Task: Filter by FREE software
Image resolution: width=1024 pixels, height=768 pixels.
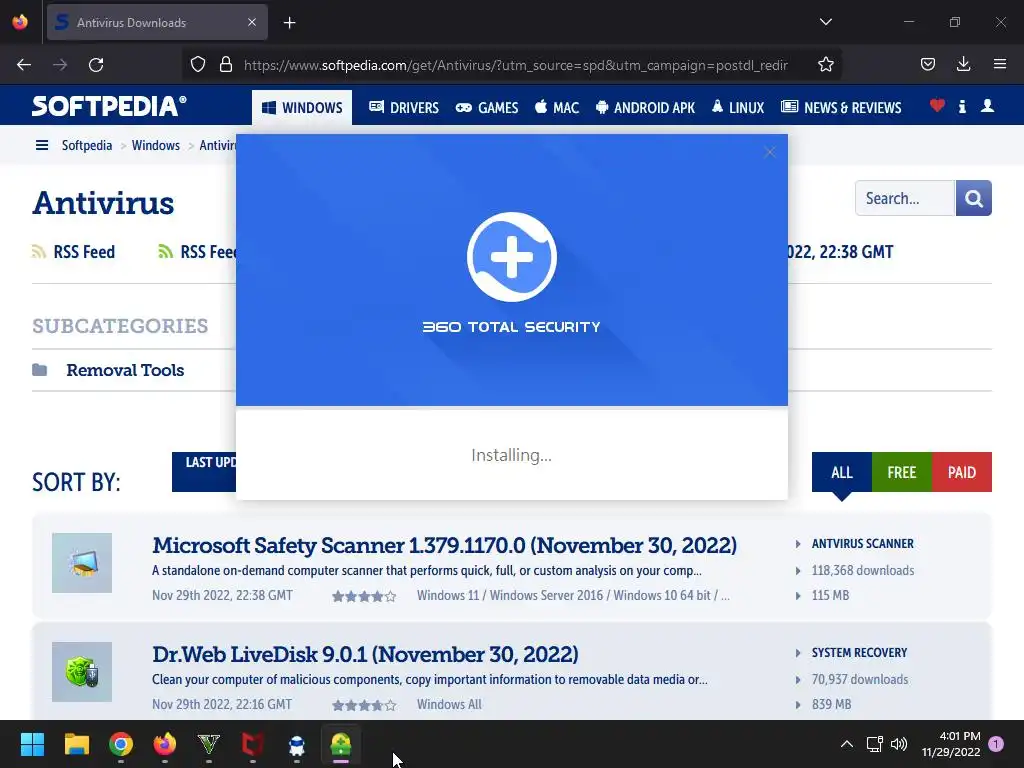Action: coord(902,472)
